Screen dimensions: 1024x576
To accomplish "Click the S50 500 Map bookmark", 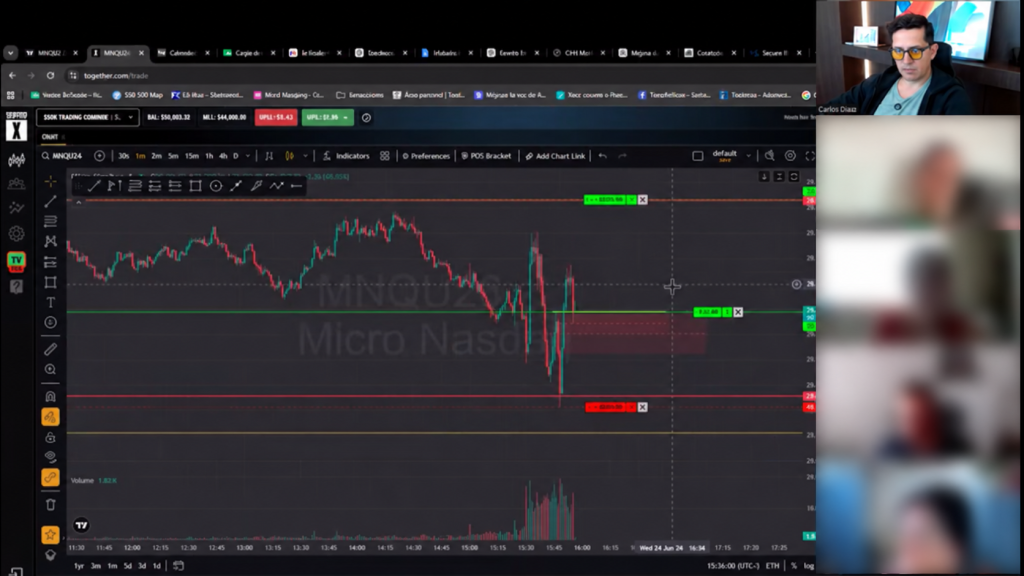I will coord(137,95).
